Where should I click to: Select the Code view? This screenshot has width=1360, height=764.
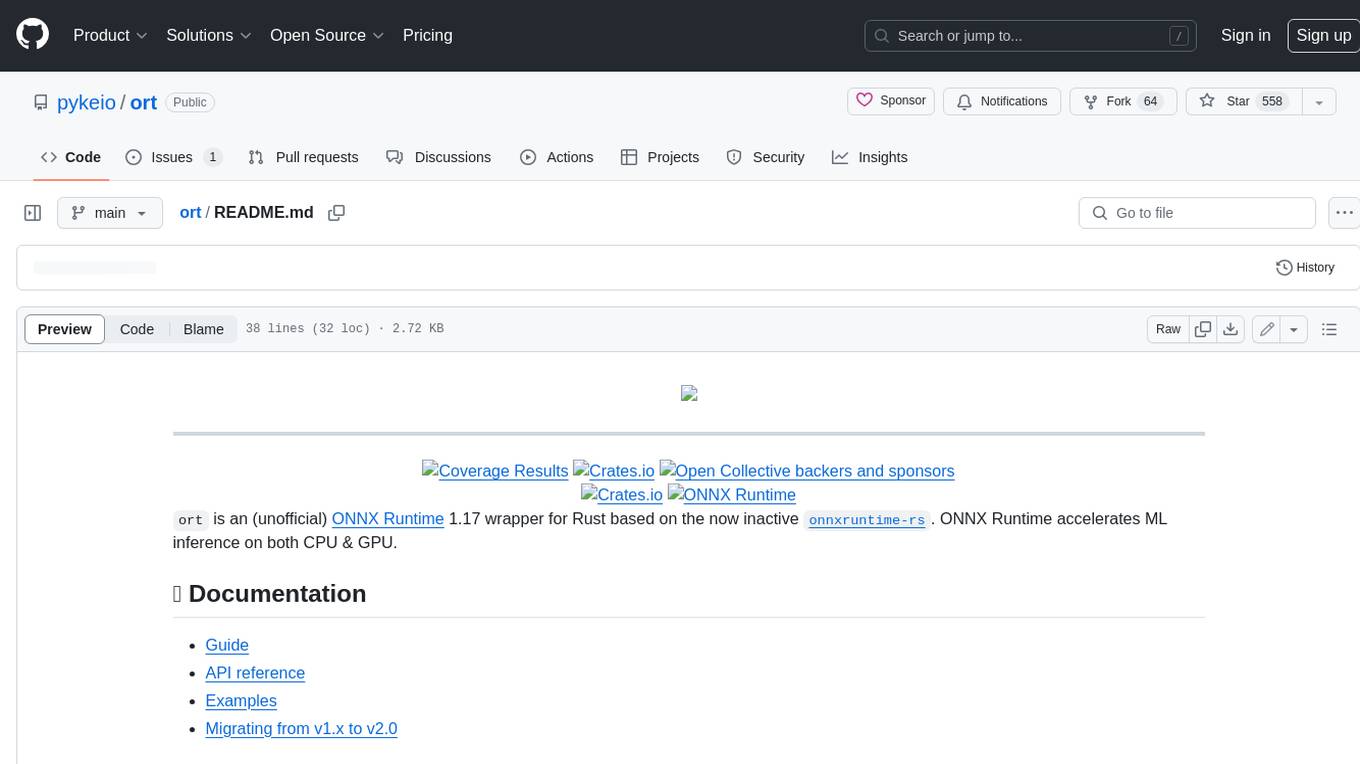coord(137,329)
